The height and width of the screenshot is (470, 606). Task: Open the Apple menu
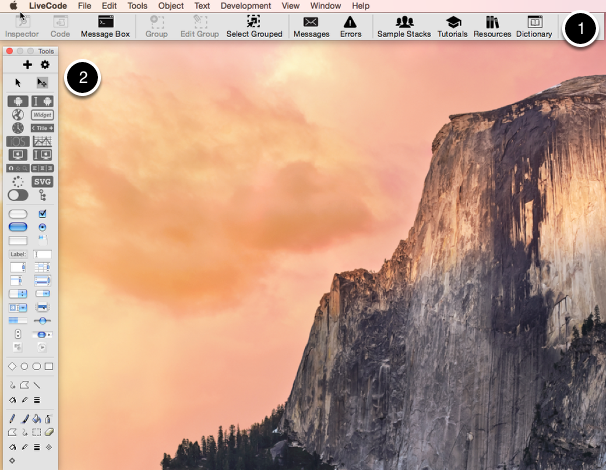[x=14, y=5]
